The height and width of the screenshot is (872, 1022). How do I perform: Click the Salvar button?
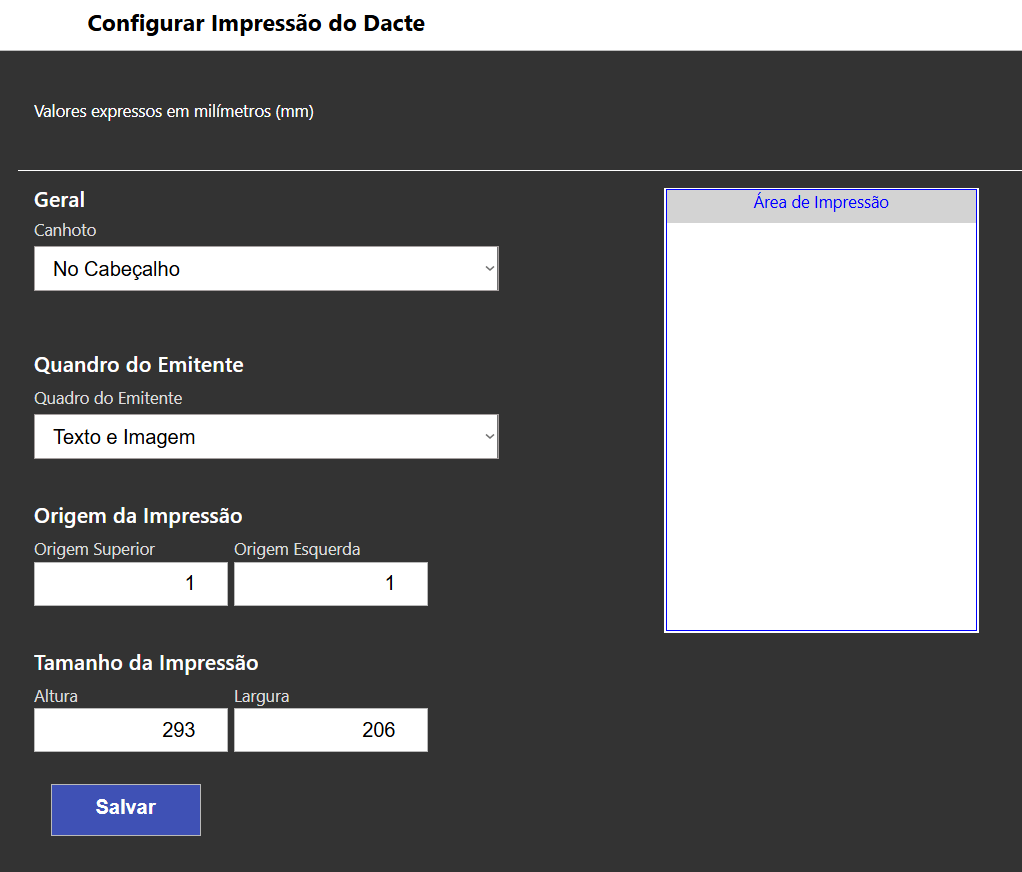pos(125,808)
